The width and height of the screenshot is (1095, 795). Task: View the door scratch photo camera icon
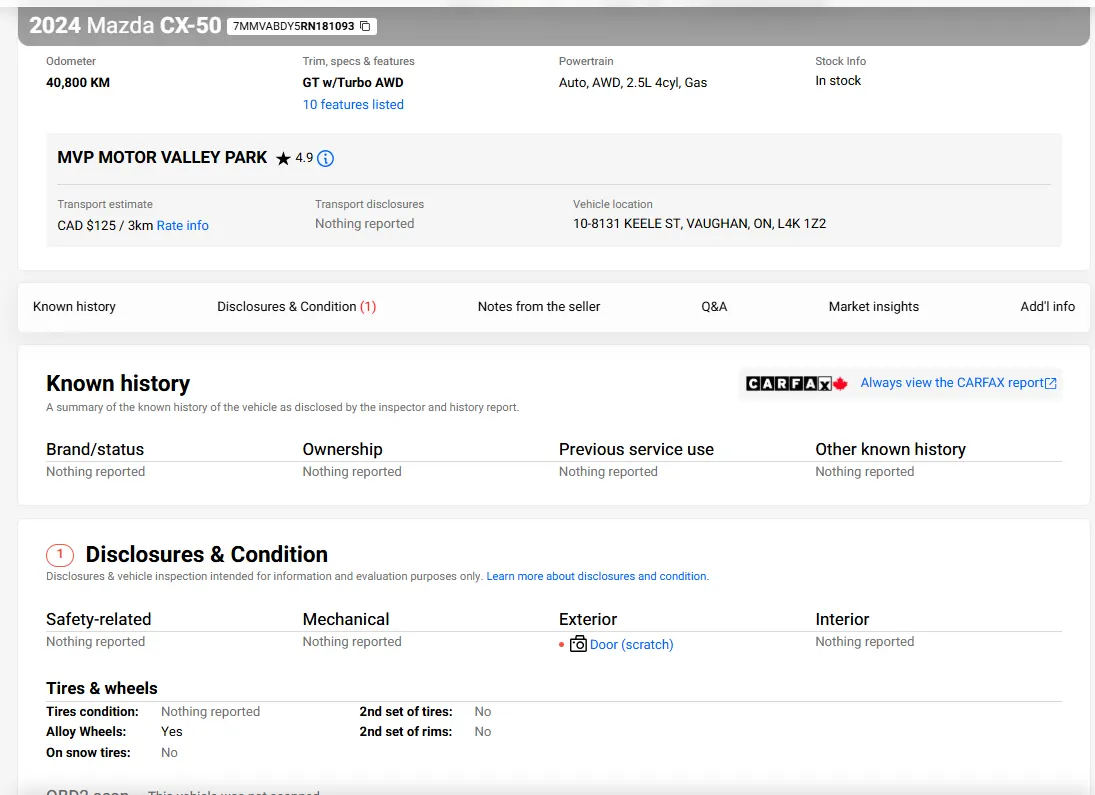[578, 644]
